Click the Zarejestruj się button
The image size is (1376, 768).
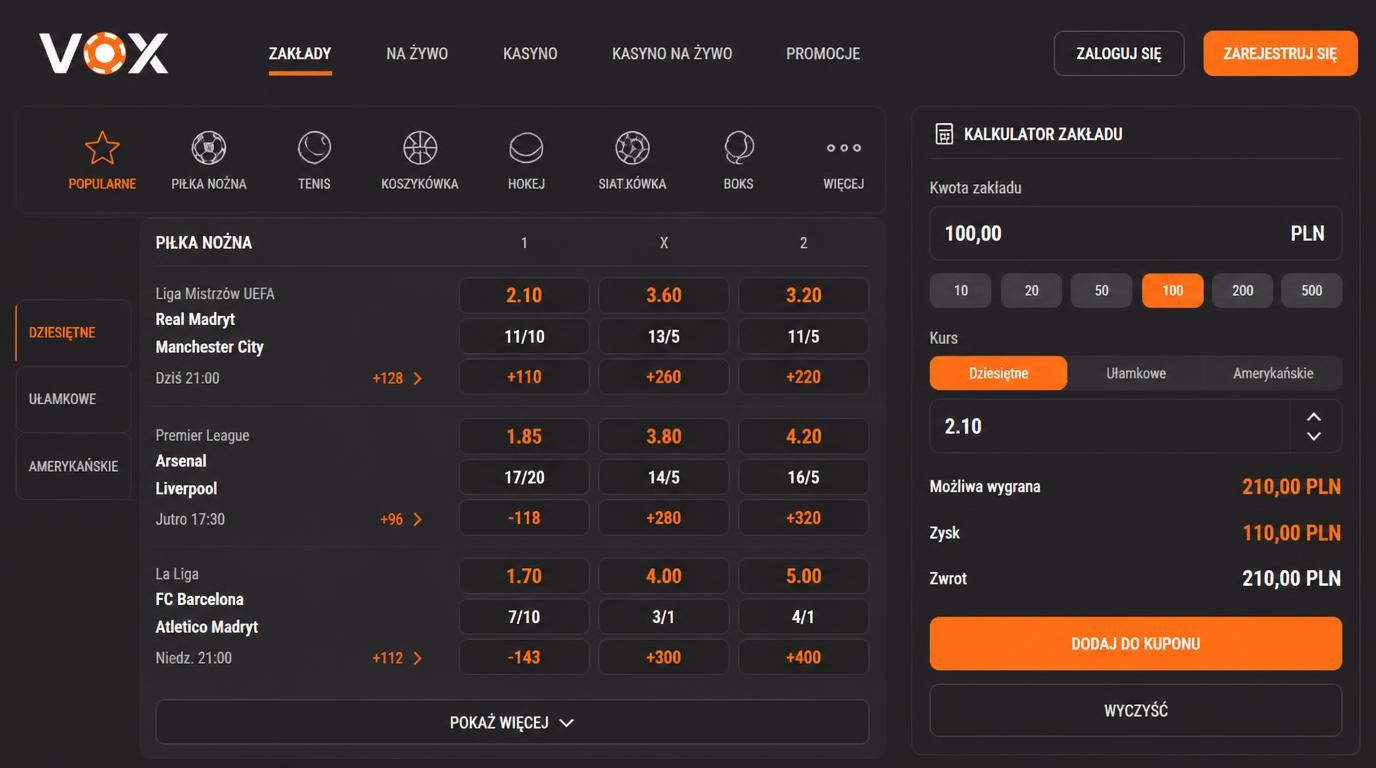pyautogui.click(x=1280, y=54)
